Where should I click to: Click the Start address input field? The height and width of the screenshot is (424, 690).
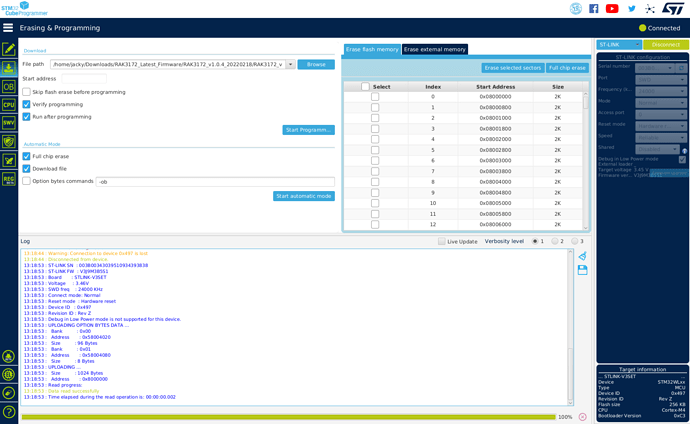tap(83, 78)
